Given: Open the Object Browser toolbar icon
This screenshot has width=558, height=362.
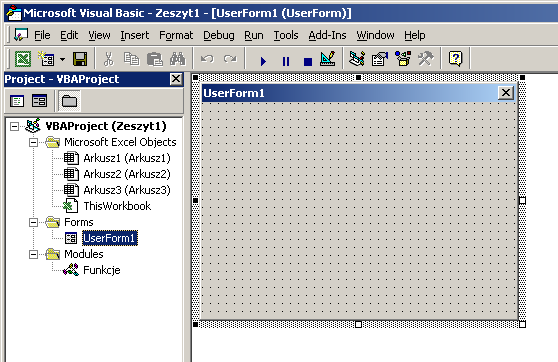Looking at the screenshot, I should click(x=403, y=59).
